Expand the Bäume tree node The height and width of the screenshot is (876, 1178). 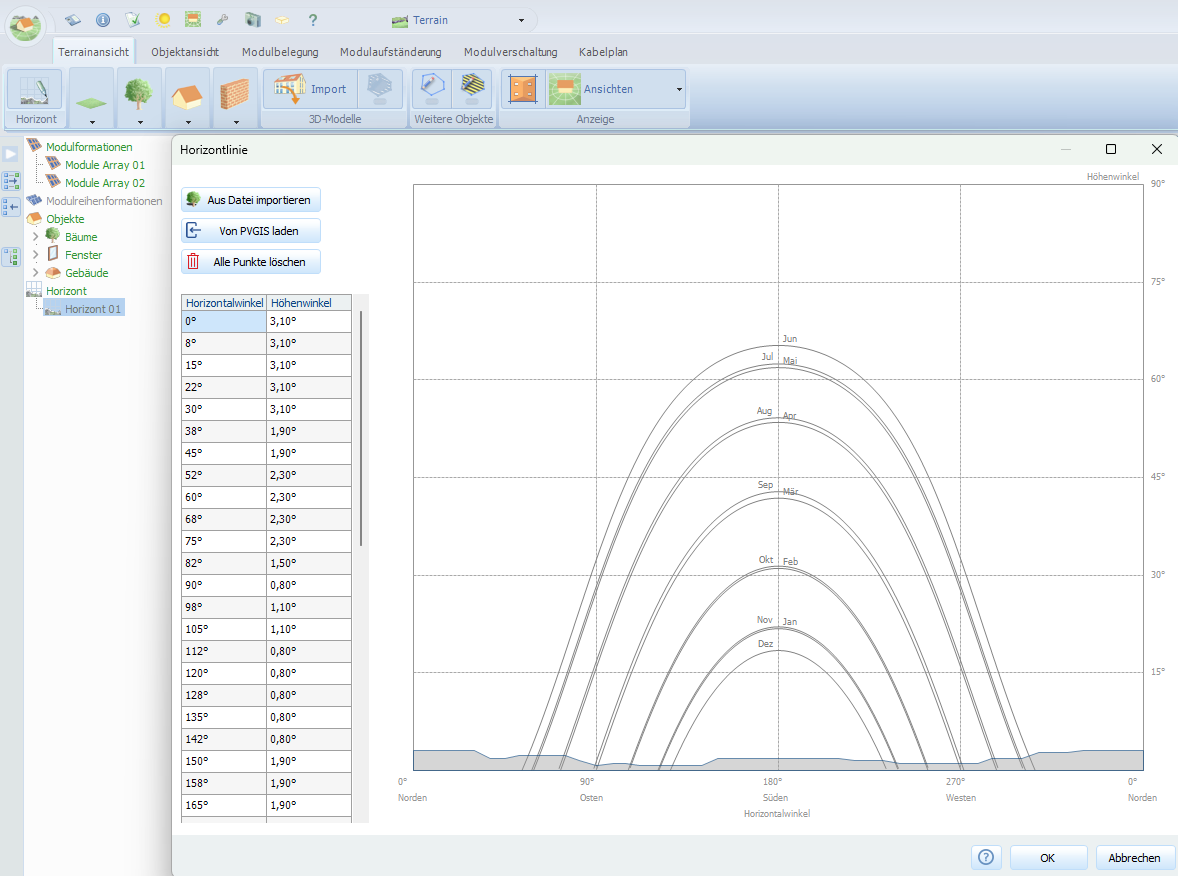tap(36, 237)
